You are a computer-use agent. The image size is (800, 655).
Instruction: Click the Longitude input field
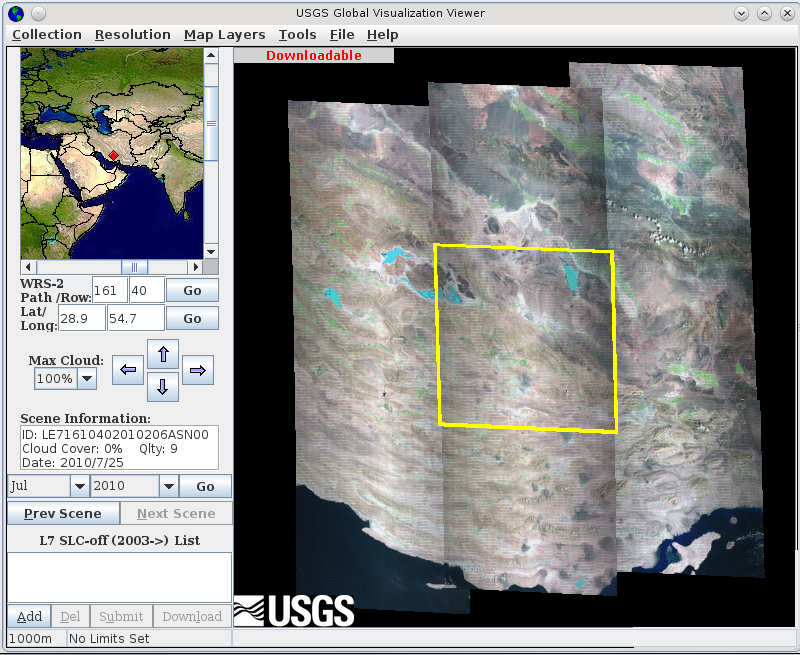[x=136, y=318]
